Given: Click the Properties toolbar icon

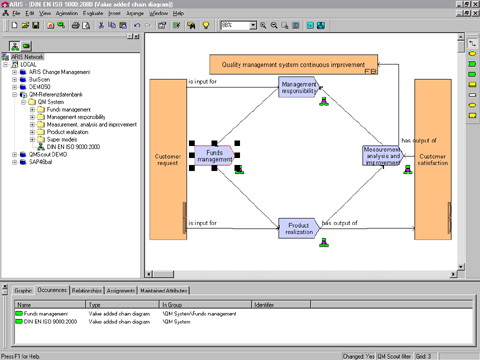Looking at the screenshot, I should click(162, 25).
